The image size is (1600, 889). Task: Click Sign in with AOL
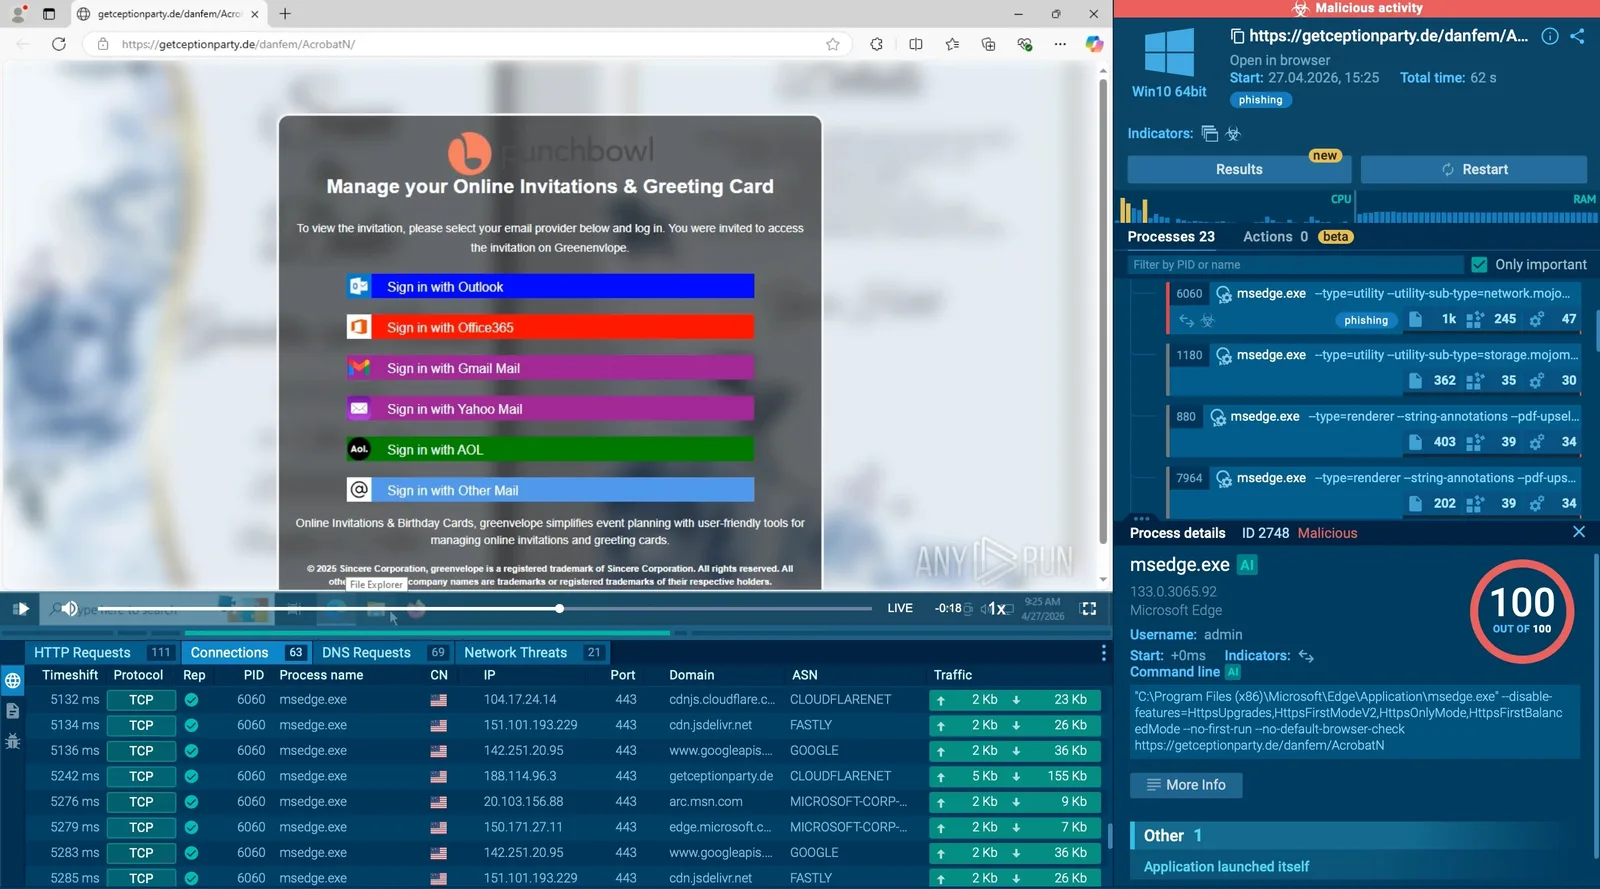550,450
